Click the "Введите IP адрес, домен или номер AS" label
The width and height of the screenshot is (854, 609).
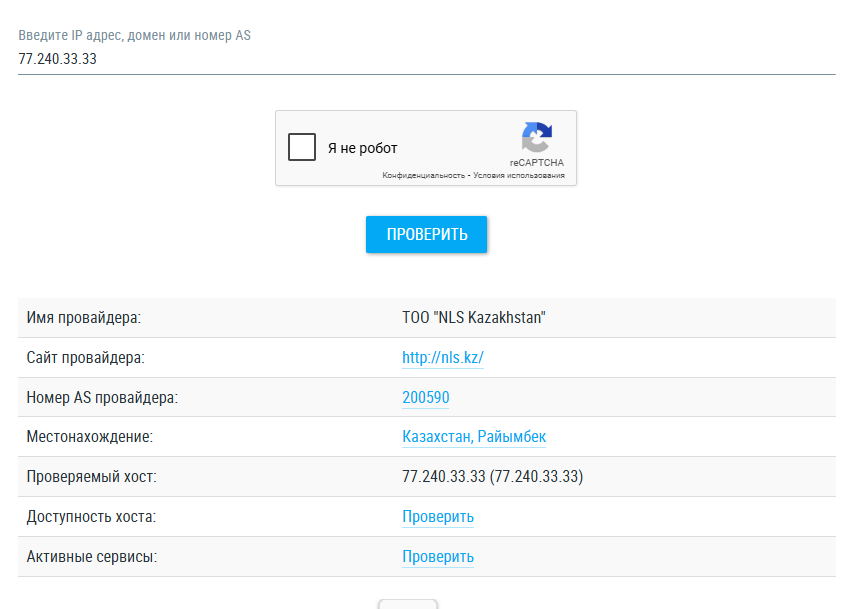[x=135, y=35]
